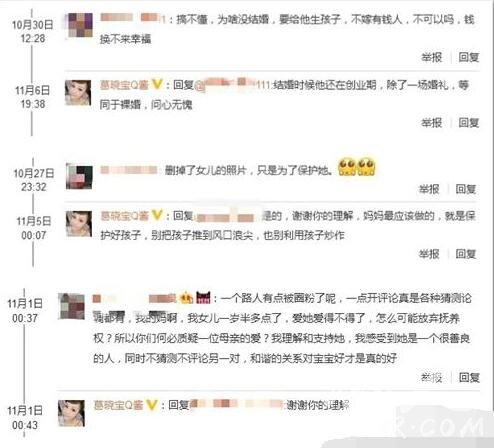The height and width of the screenshot is (448, 494).
Task: Open pixelated avatar of the 10月30日 commenter
Action: click(x=80, y=25)
